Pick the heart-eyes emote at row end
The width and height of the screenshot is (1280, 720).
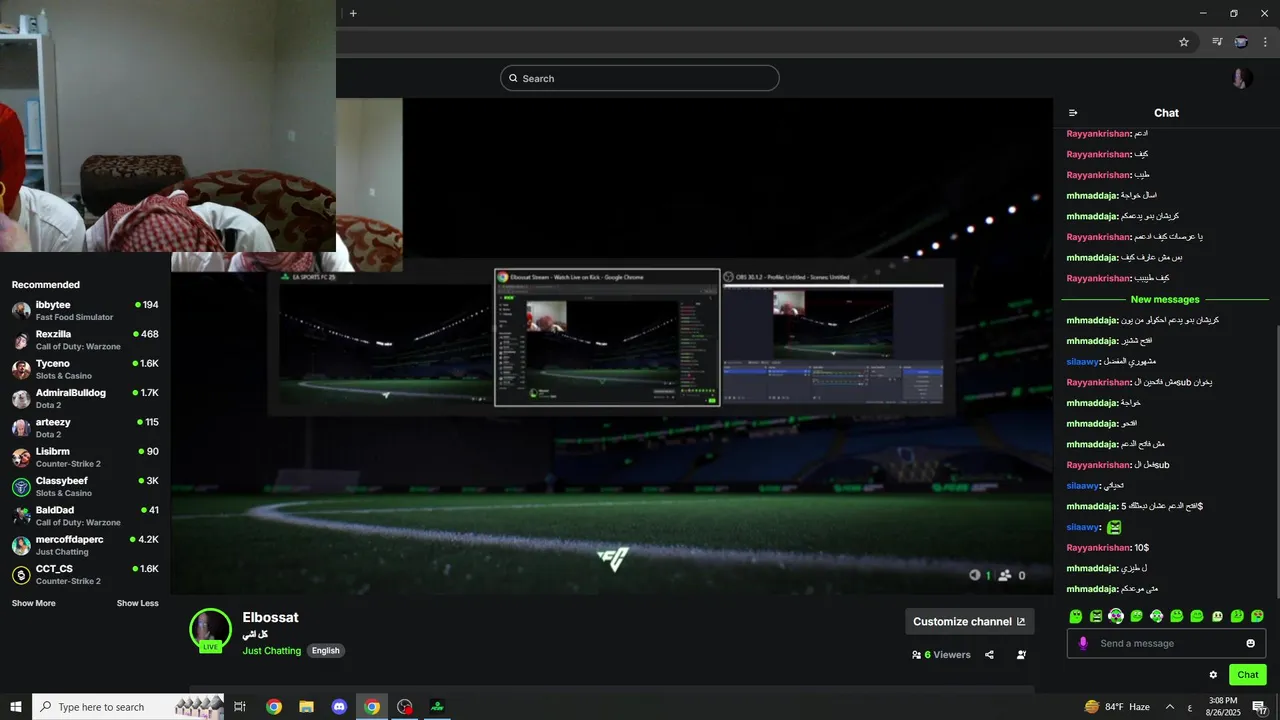click(x=1257, y=616)
